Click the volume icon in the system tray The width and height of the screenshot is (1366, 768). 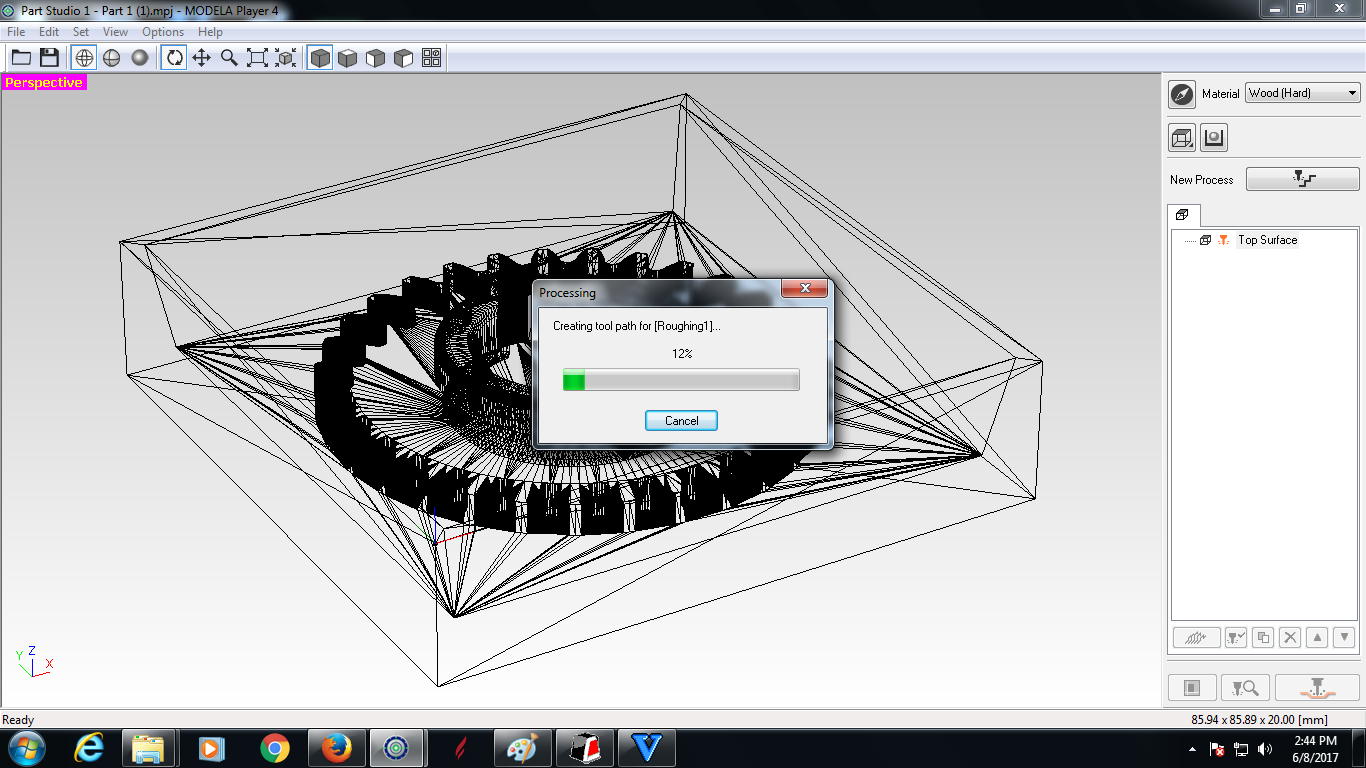[1265, 748]
